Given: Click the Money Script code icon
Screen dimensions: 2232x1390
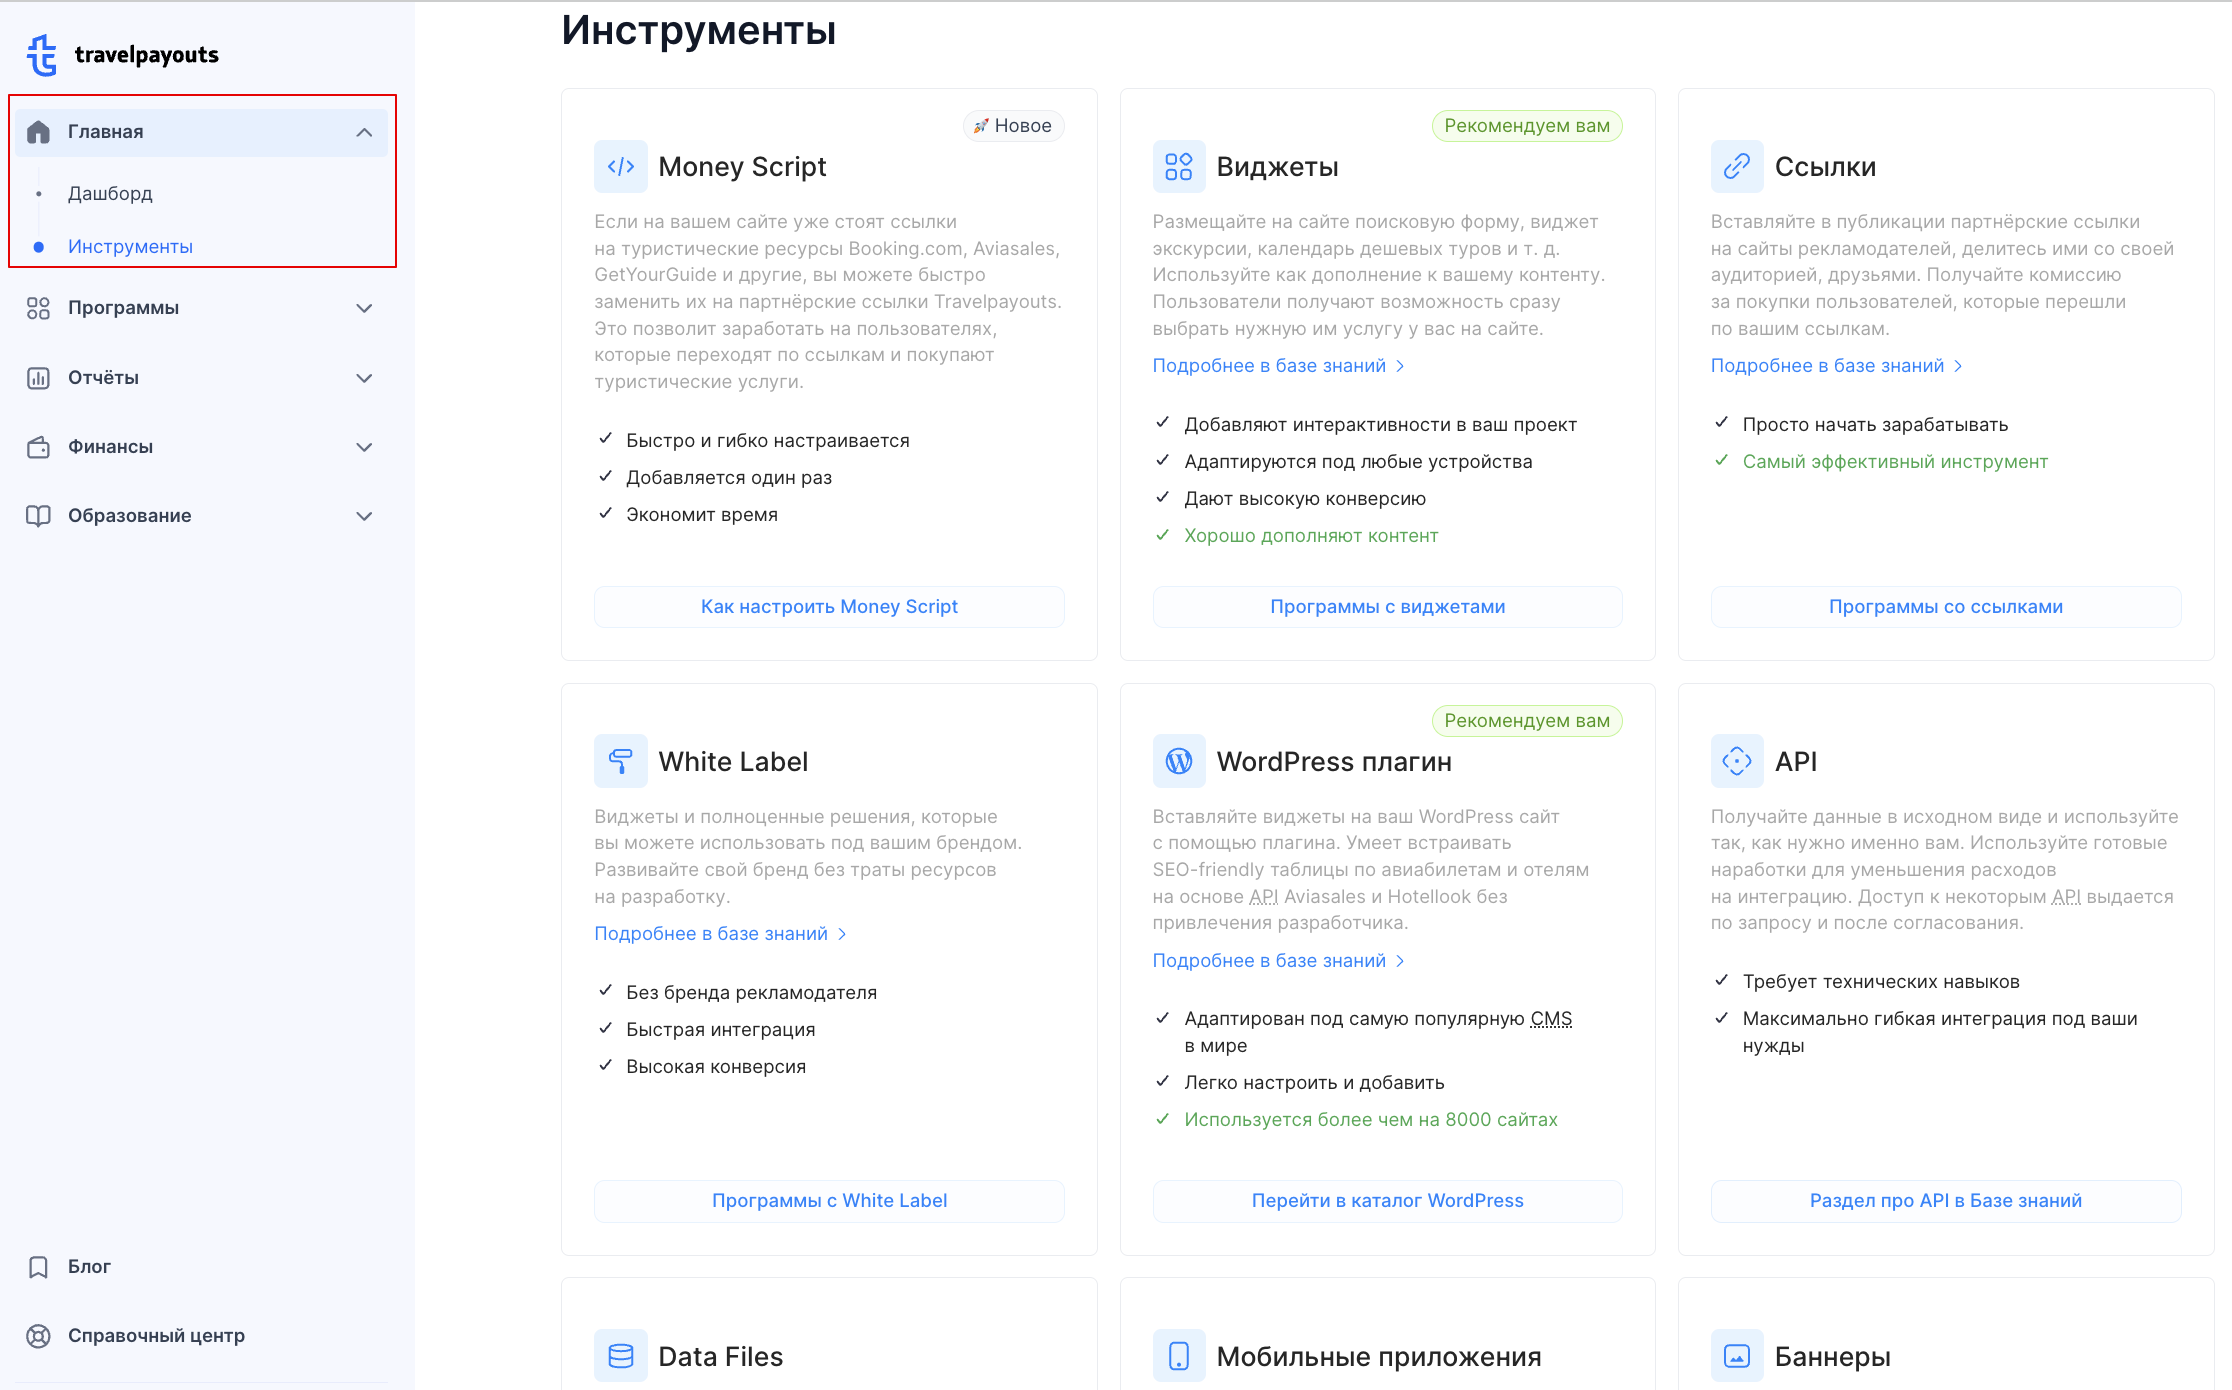Looking at the screenshot, I should coord(621,167).
